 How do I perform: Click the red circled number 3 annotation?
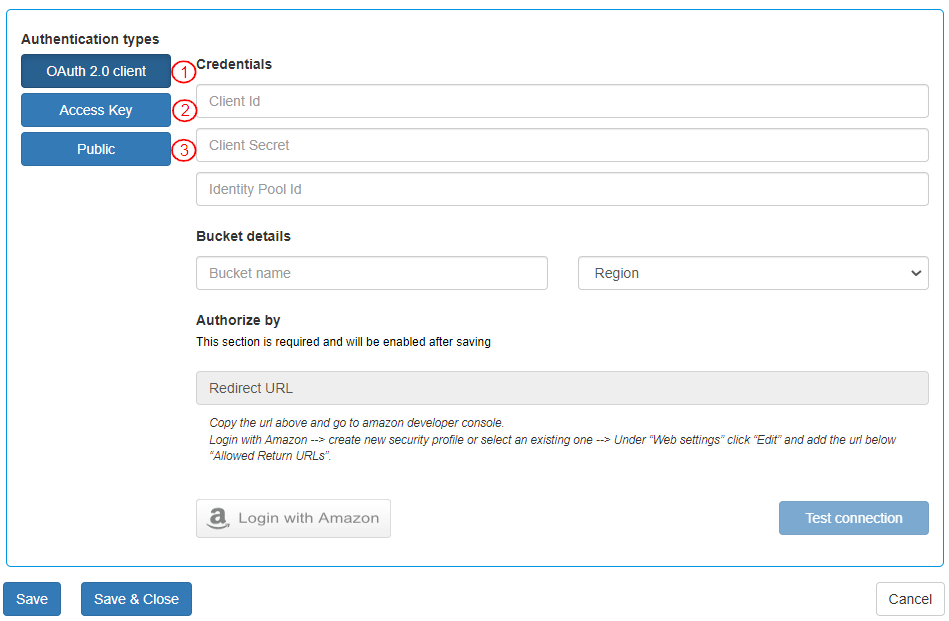point(184,149)
